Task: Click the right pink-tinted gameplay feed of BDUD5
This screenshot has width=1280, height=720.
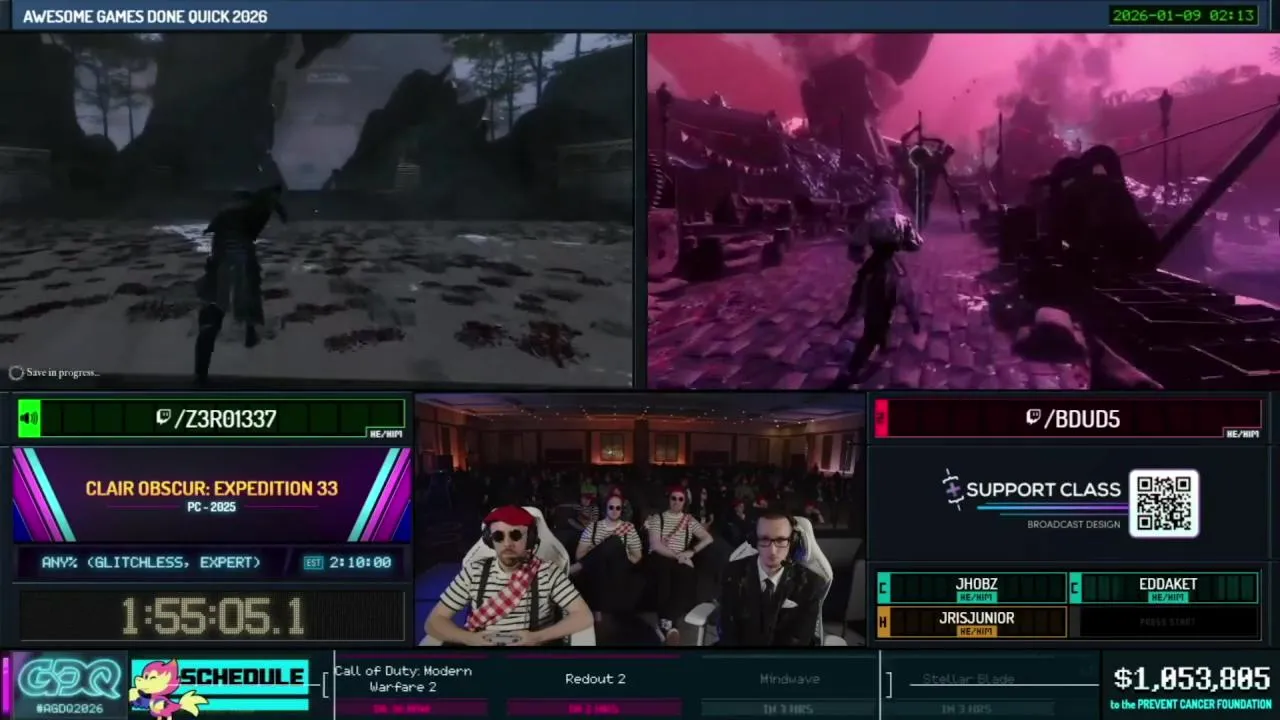Action: [963, 211]
